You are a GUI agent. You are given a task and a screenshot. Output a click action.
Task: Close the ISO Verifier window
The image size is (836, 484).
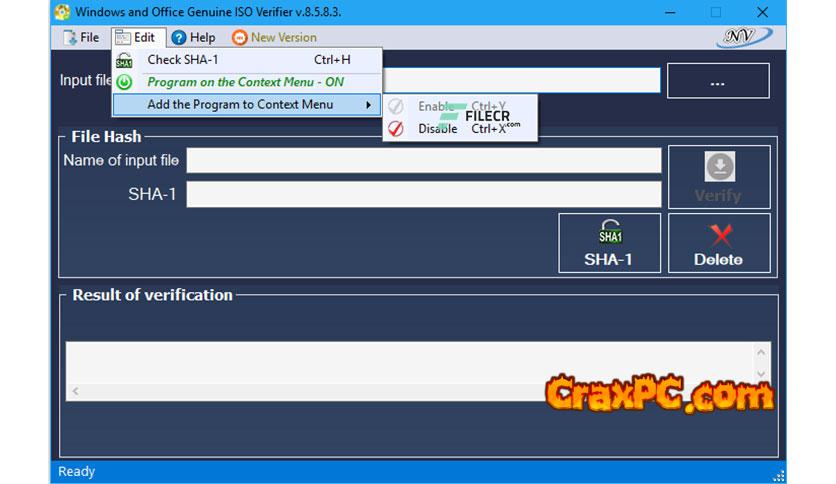click(762, 12)
